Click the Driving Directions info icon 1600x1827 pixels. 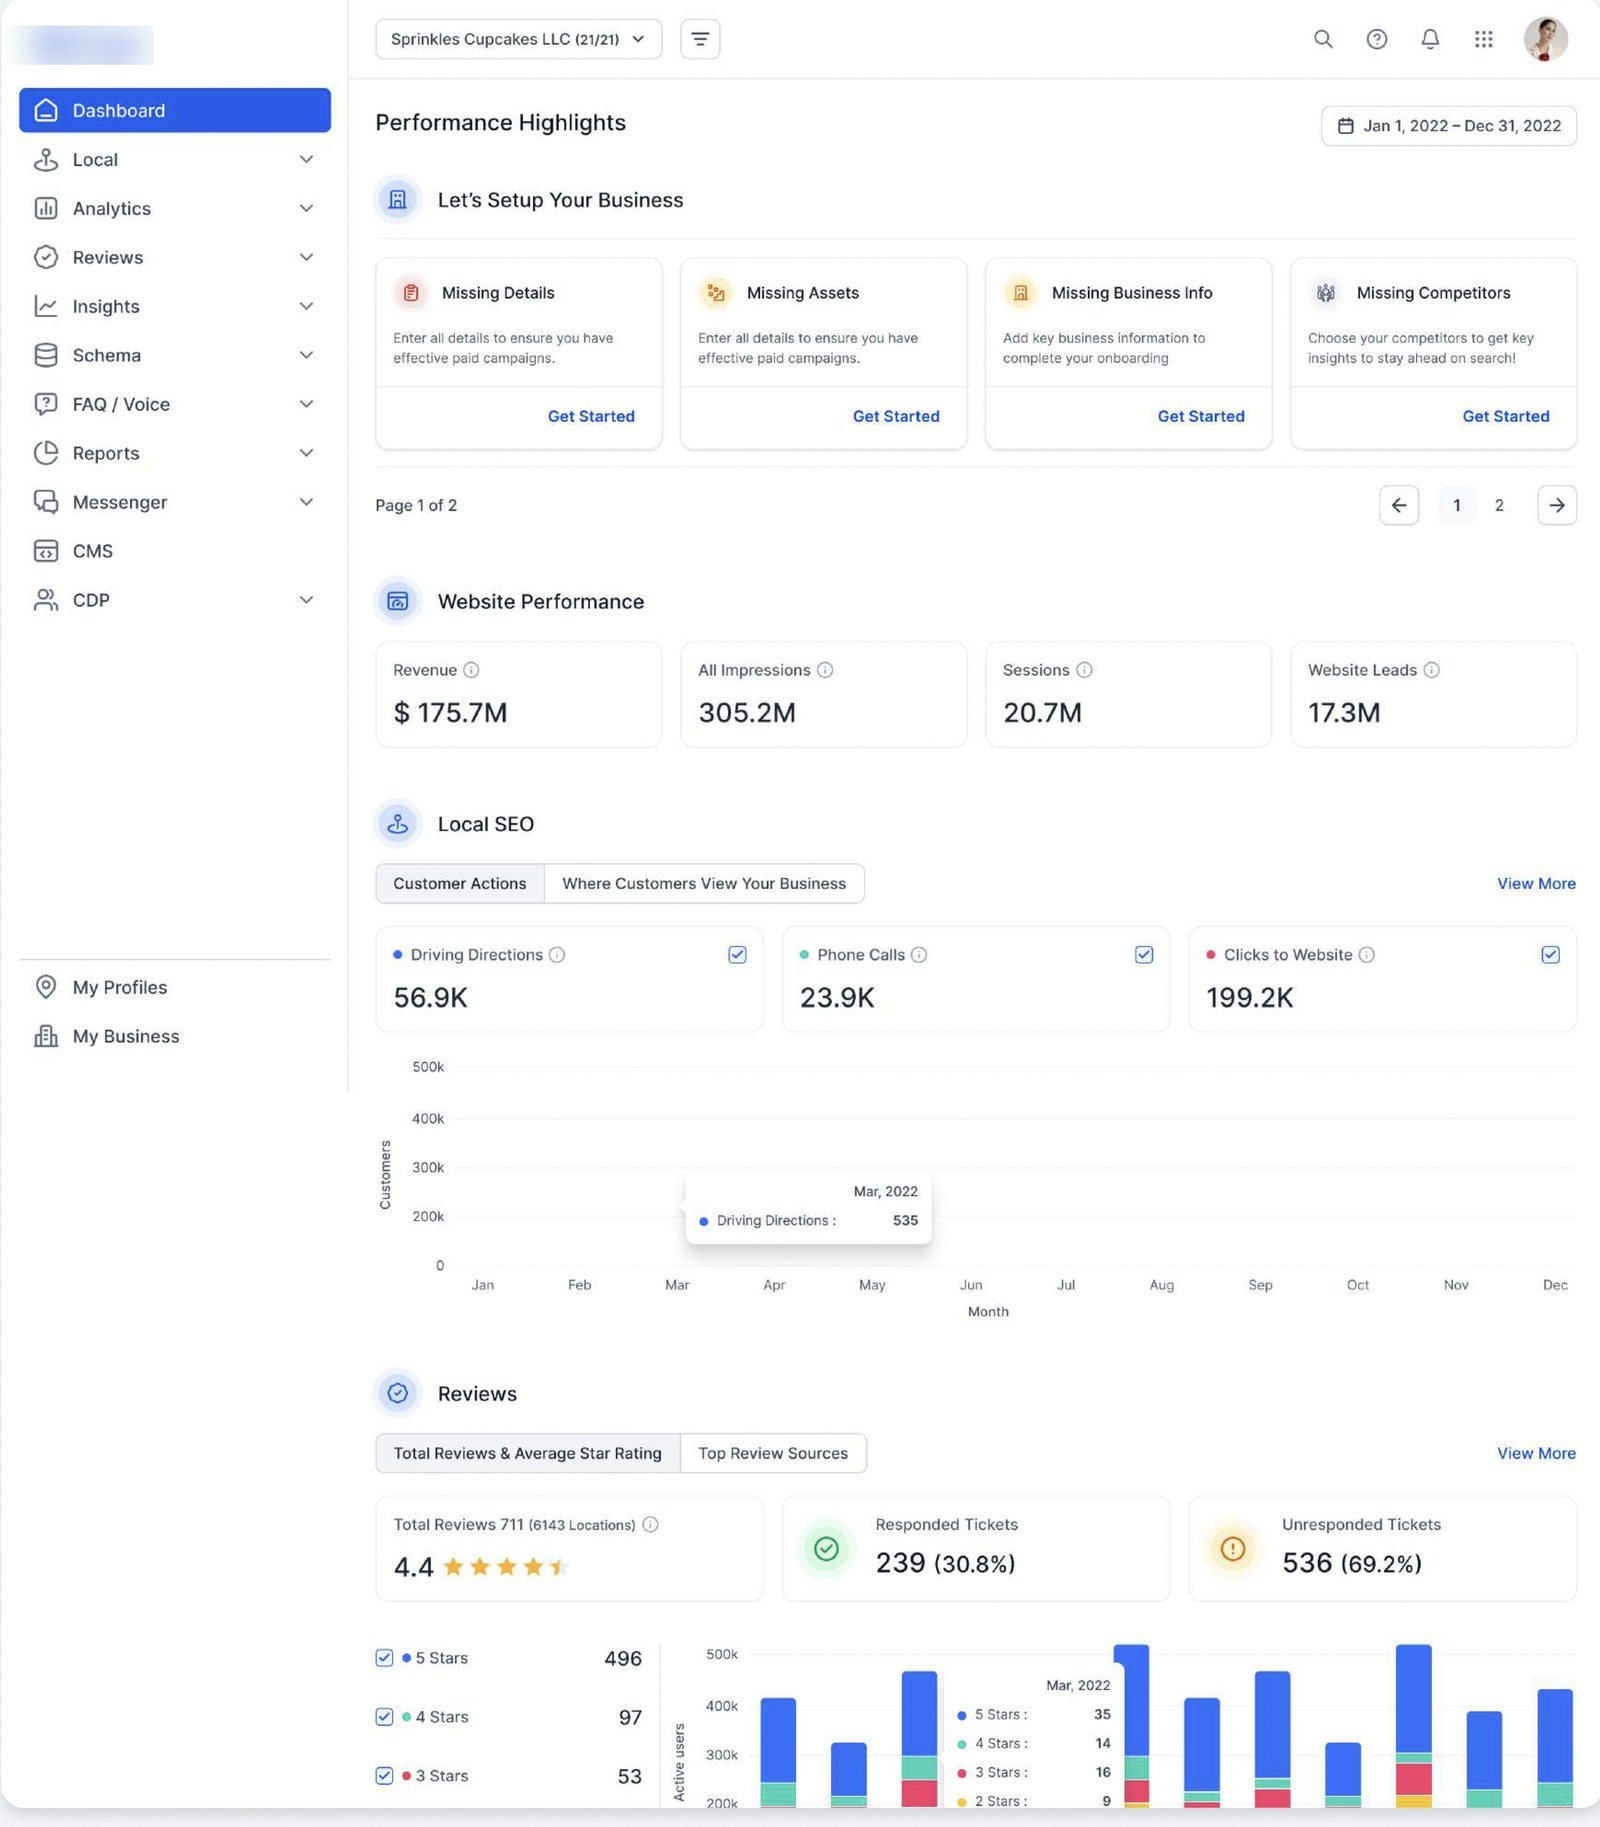tap(557, 955)
